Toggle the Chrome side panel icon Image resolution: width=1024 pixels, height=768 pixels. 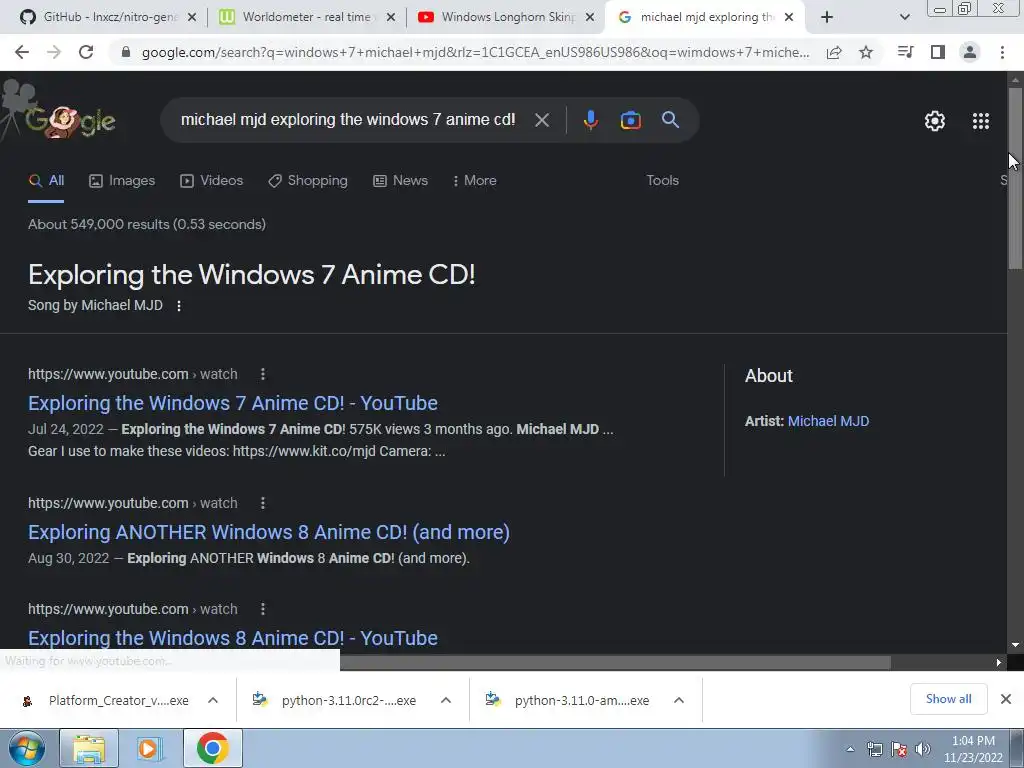pyautogui.click(x=938, y=52)
